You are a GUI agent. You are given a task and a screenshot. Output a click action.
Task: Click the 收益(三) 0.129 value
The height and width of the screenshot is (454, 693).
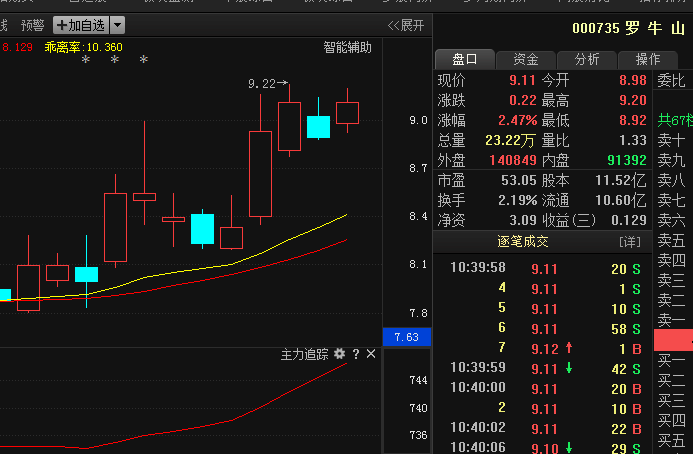point(629,220)
